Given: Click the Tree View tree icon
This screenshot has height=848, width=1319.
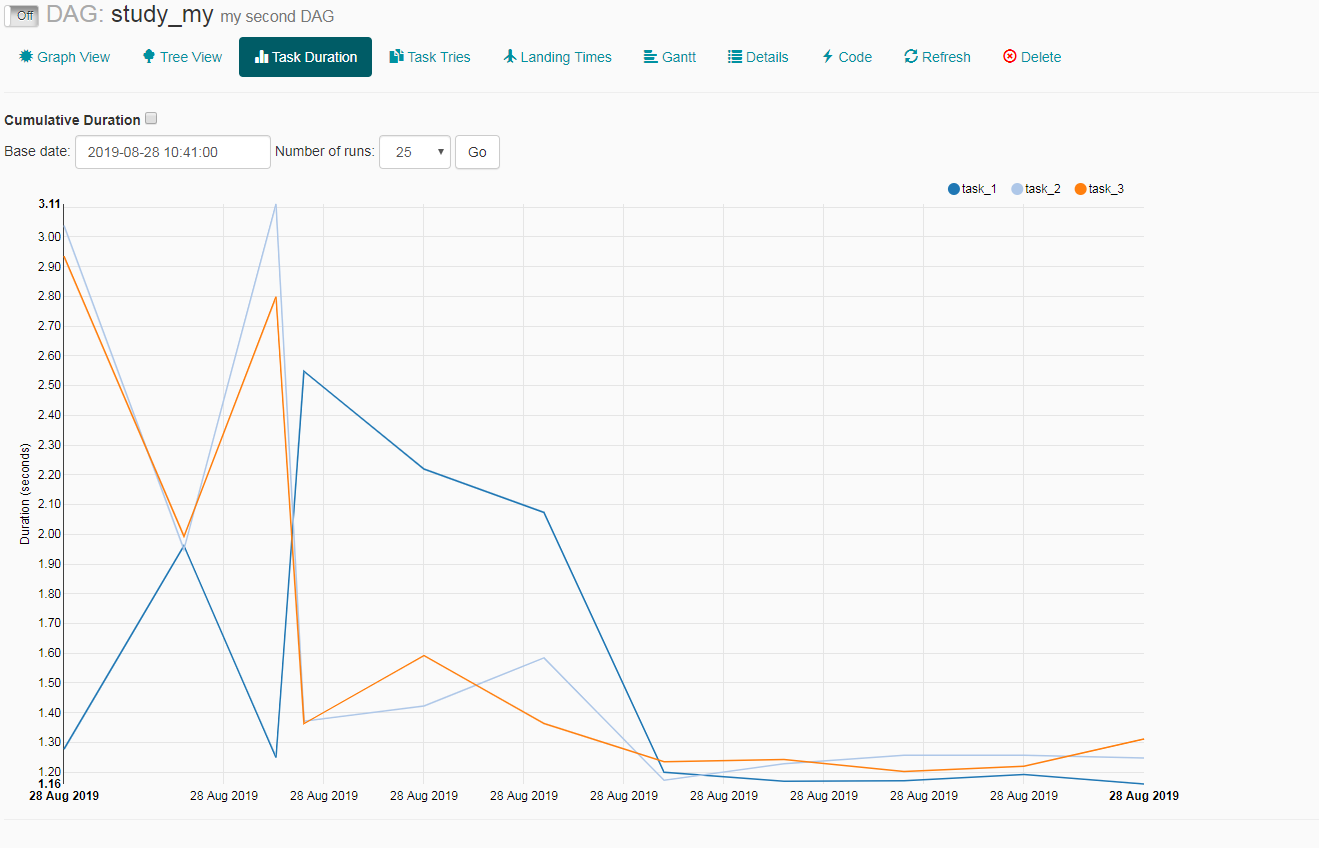Looking at the screenshot, I should [x=149, y=56].
